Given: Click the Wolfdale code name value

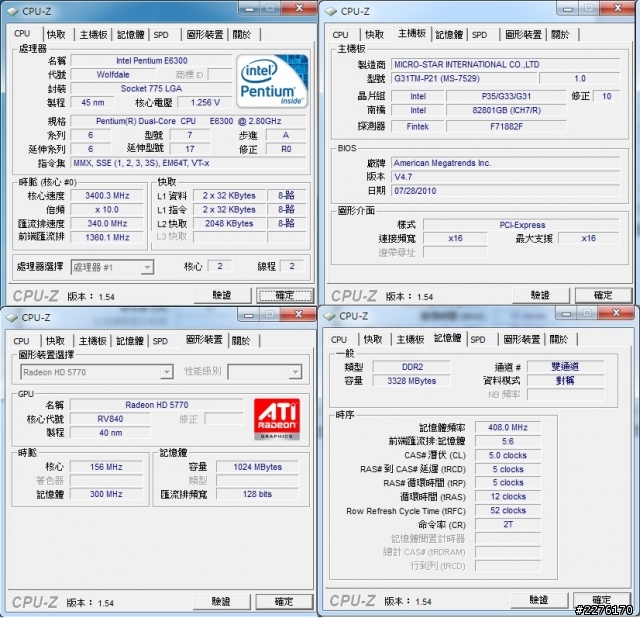Looking at the screenshot, I should point(113,75).
